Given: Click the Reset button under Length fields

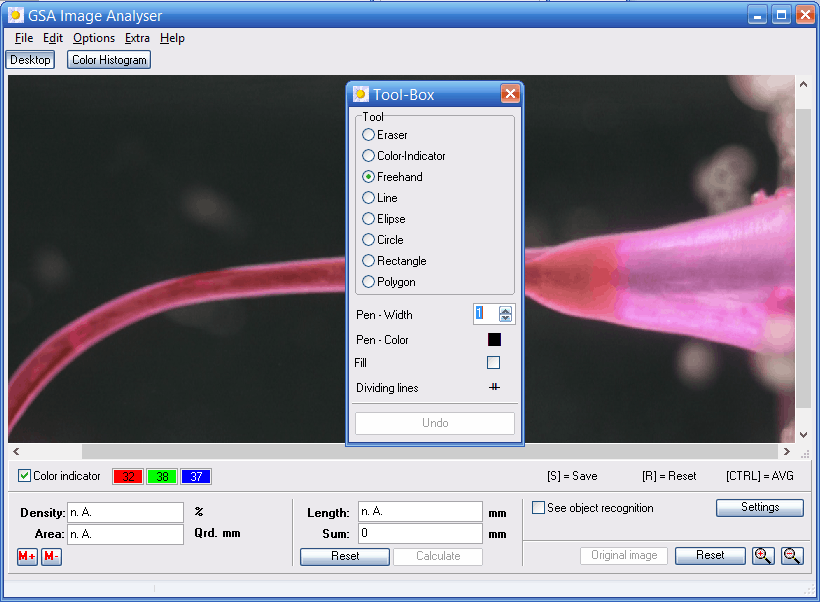Looking at the screenshot, I should click(345, 556).
